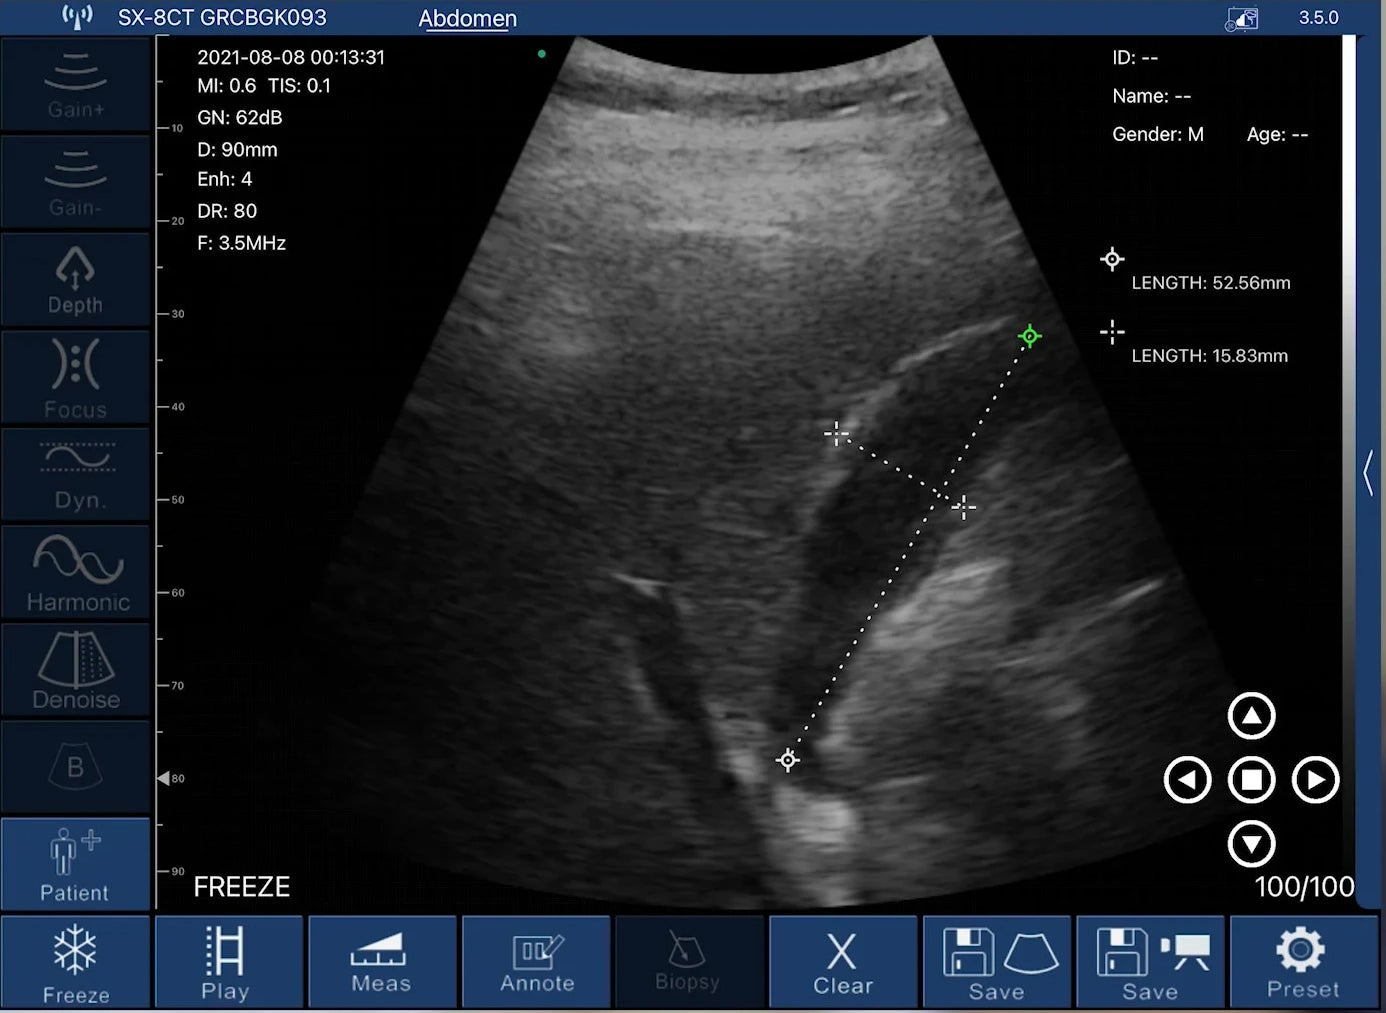1386x1013 pixels.
Task: Open the Abdomen exam type selector
Action: click(x=467, y=18)
